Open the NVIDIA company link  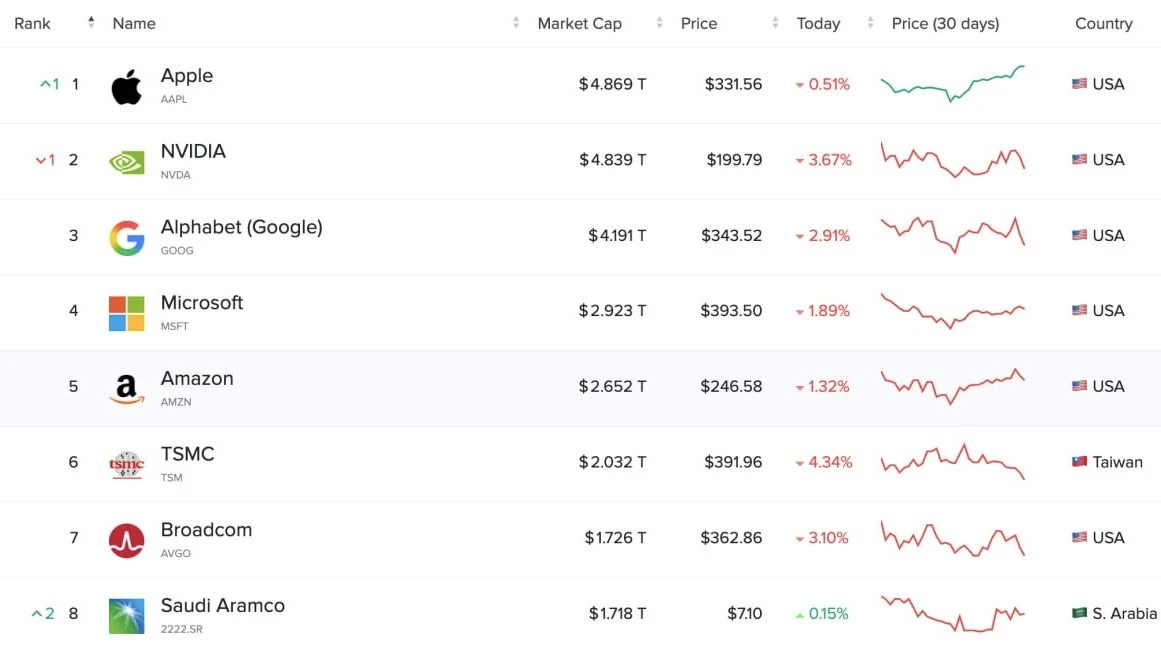tap(193, 151)
